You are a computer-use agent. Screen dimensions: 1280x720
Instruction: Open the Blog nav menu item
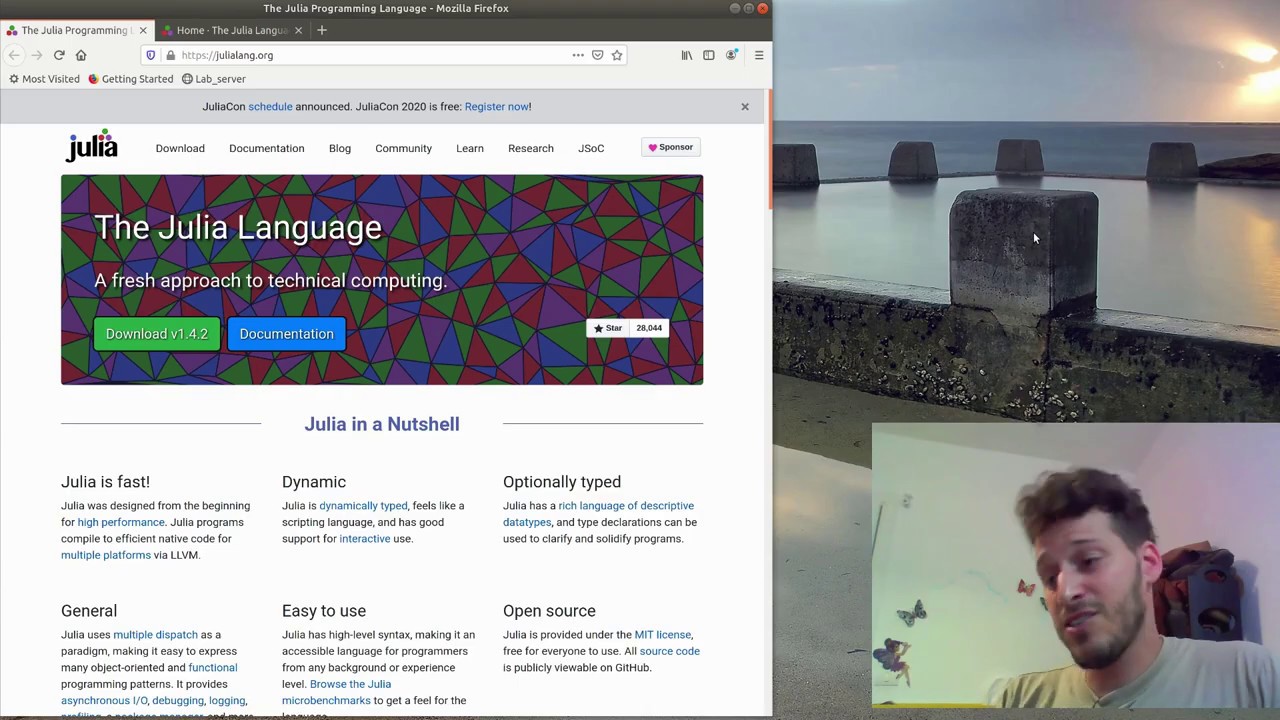click(340, 148)
